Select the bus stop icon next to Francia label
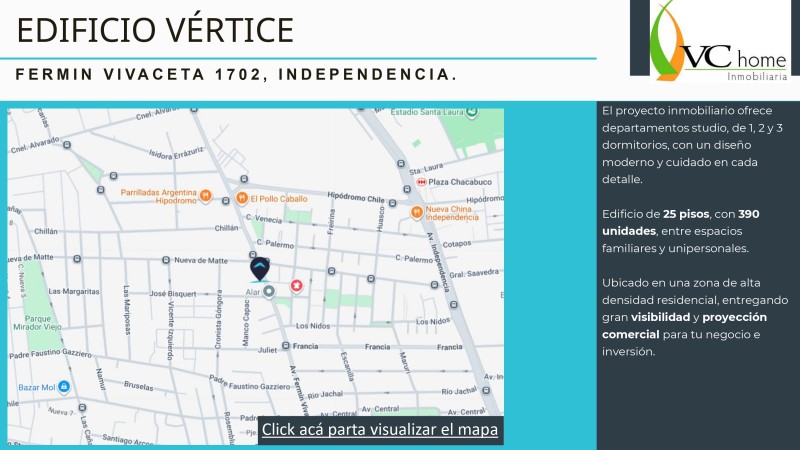The height and width of the screenshot is (450, 800). pos(286,346)
